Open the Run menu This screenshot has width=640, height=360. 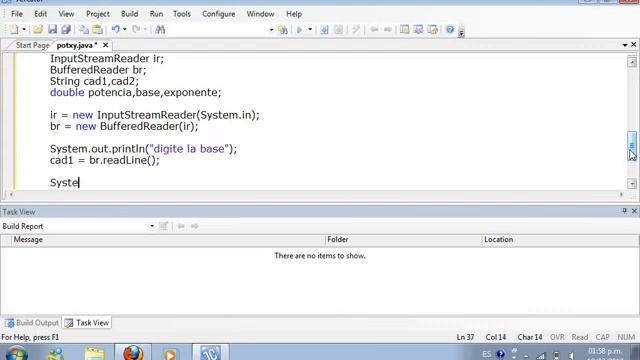tap(156, 14)
